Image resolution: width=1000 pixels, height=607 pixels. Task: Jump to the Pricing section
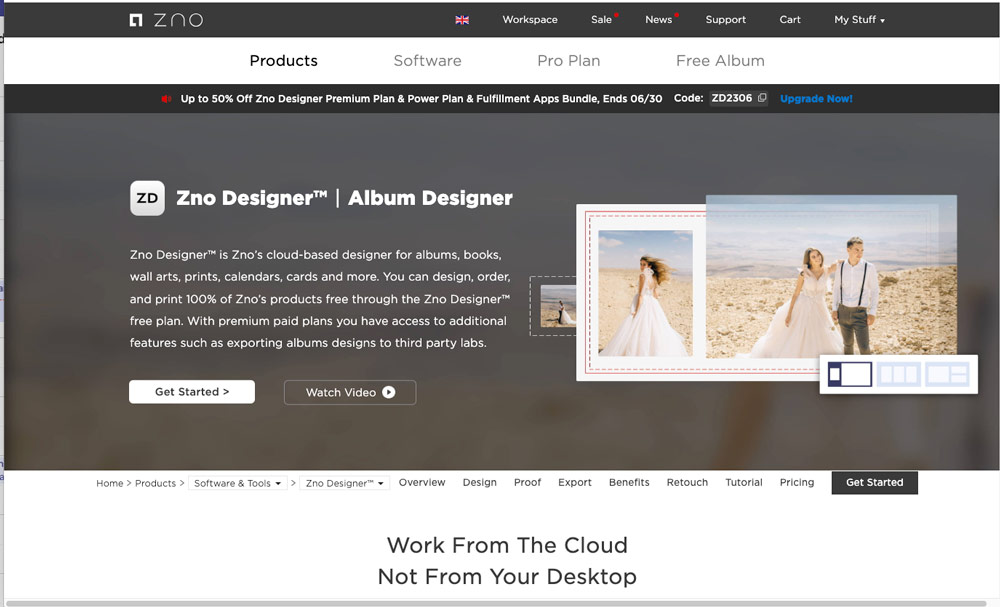(797, 483)
